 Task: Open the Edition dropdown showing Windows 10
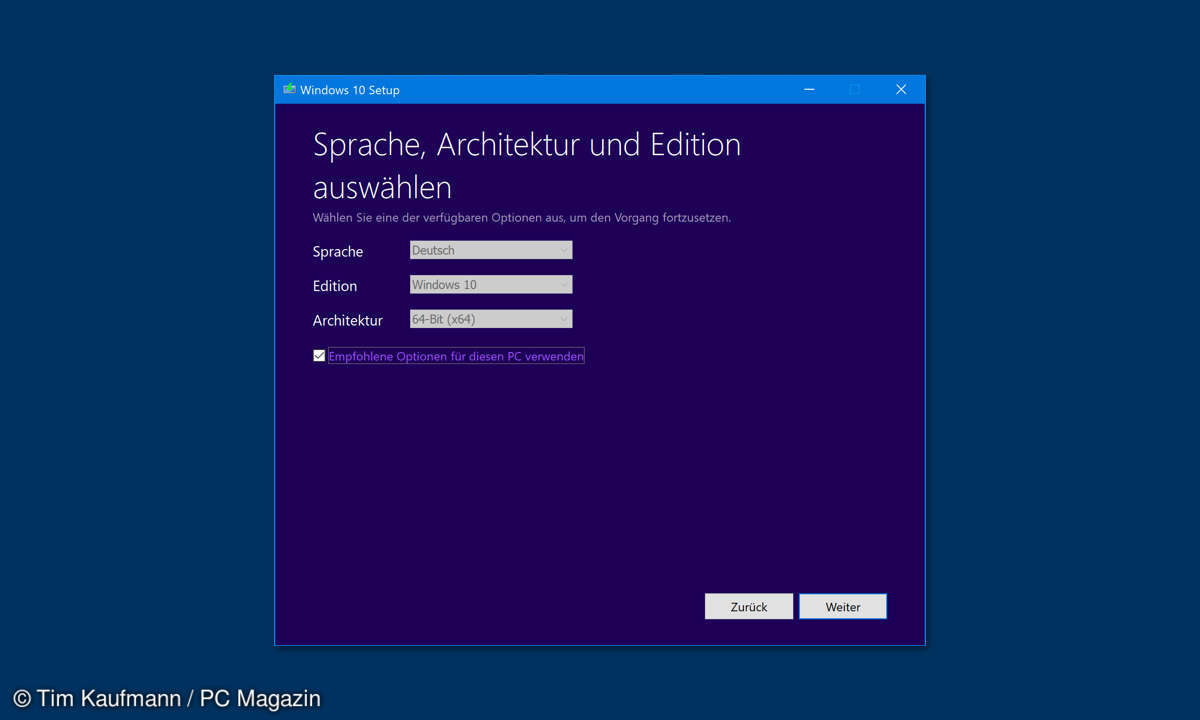point(491,285)
